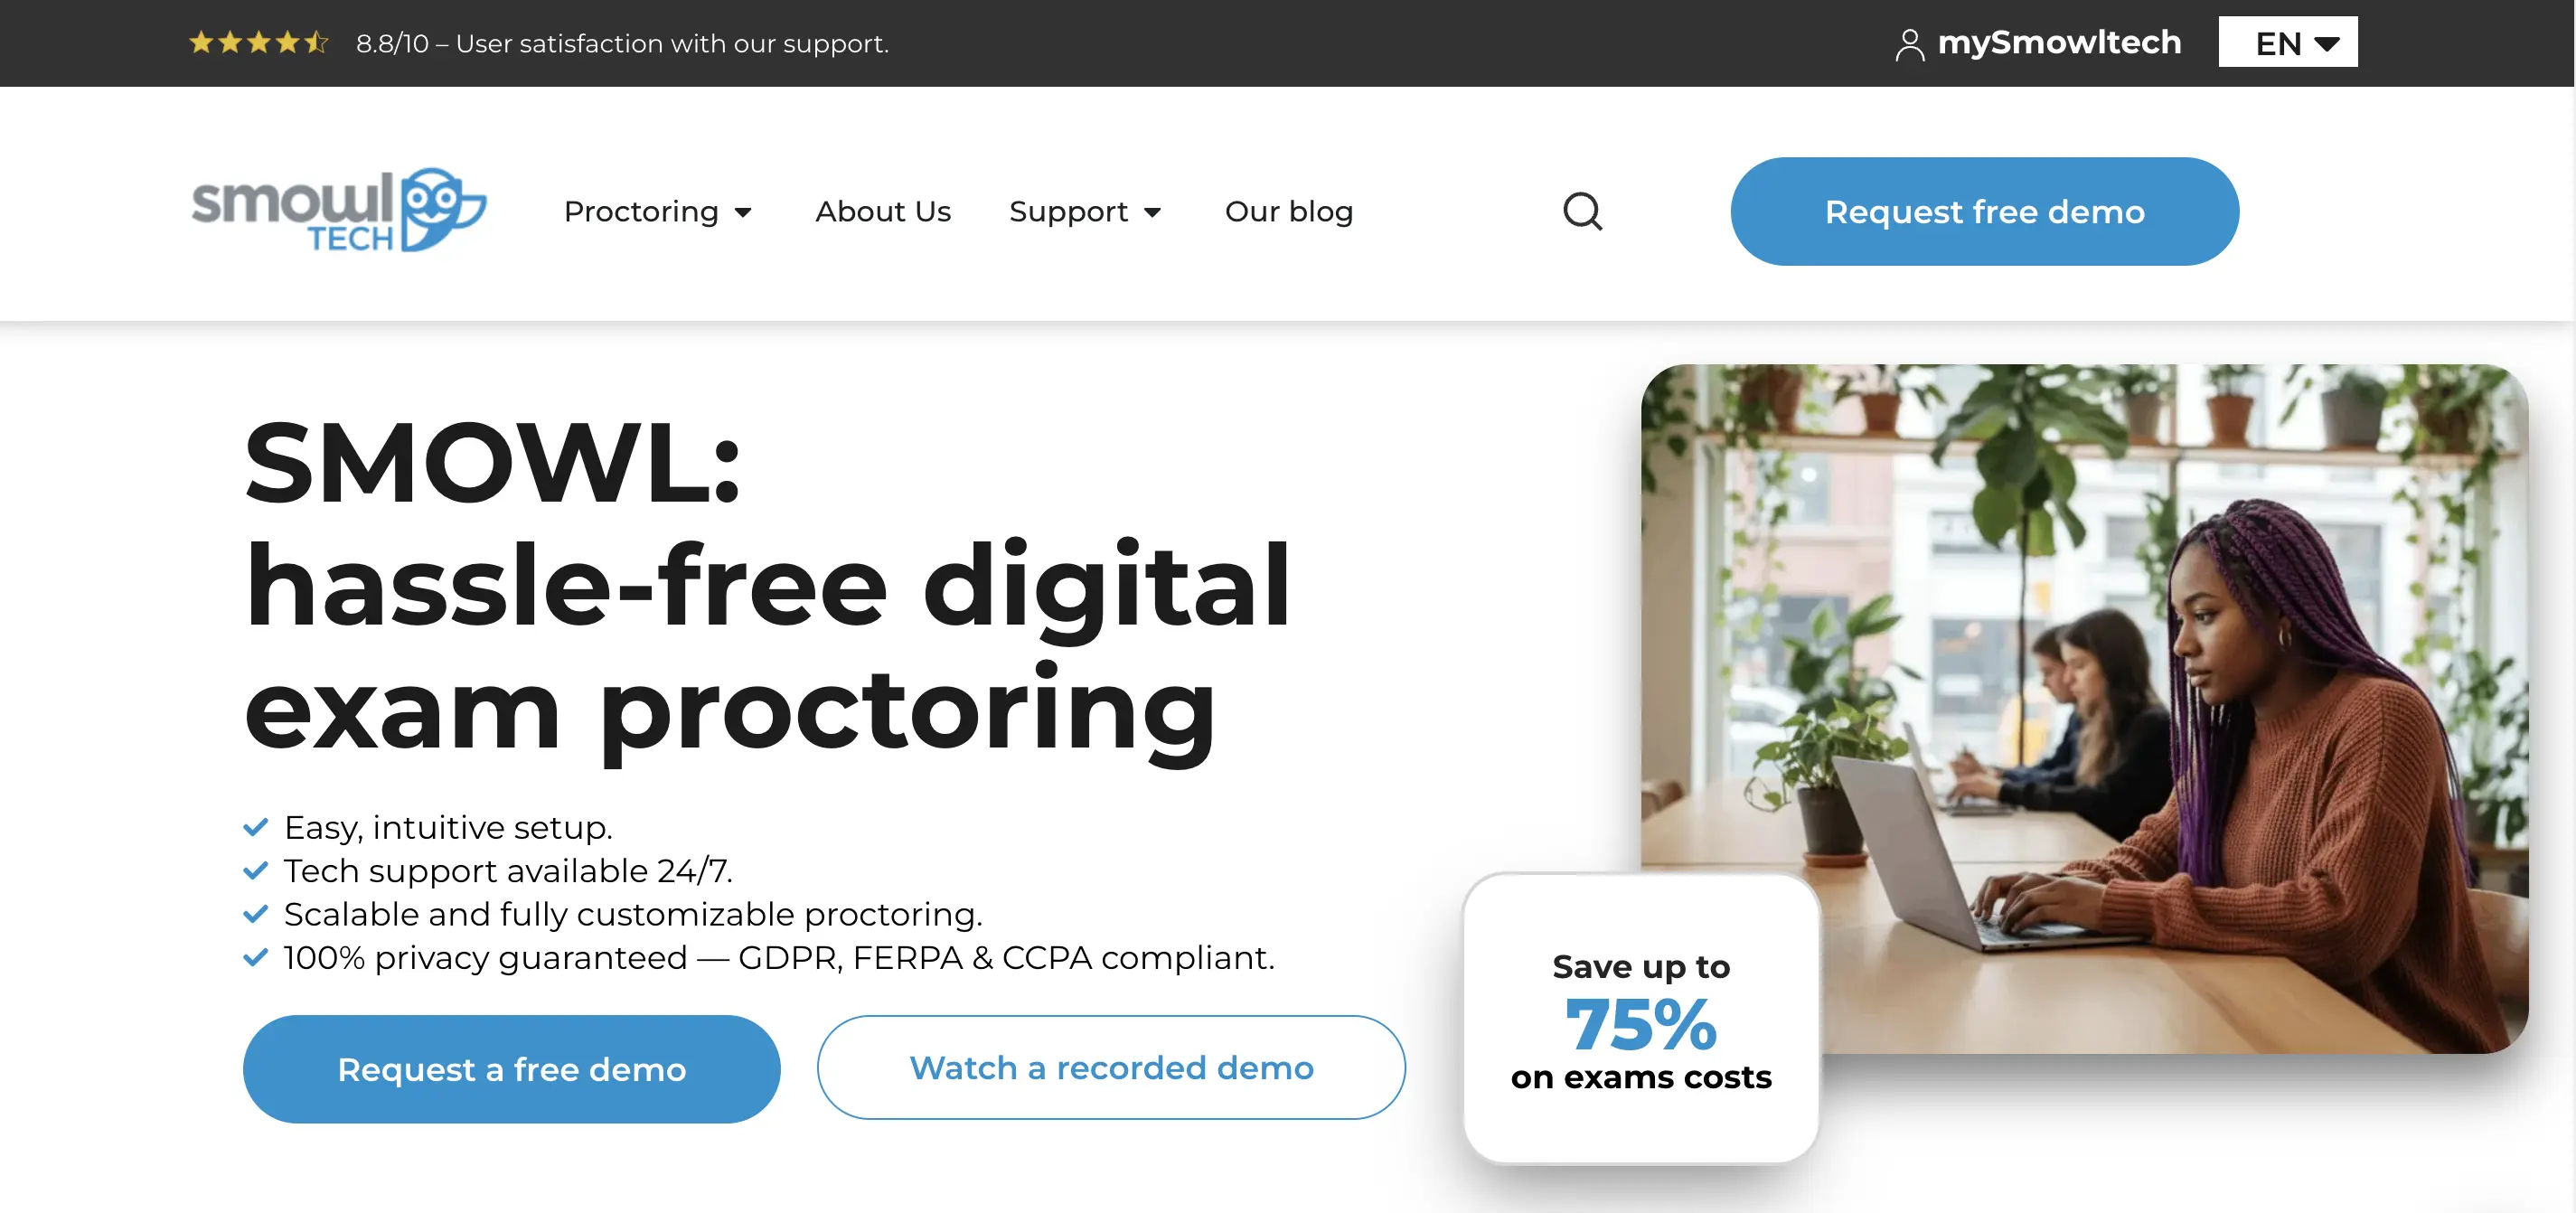This screenshot has height=1213, width=2576.
Task: Click Watch a recorded demo
Action: [1110, 1067]
